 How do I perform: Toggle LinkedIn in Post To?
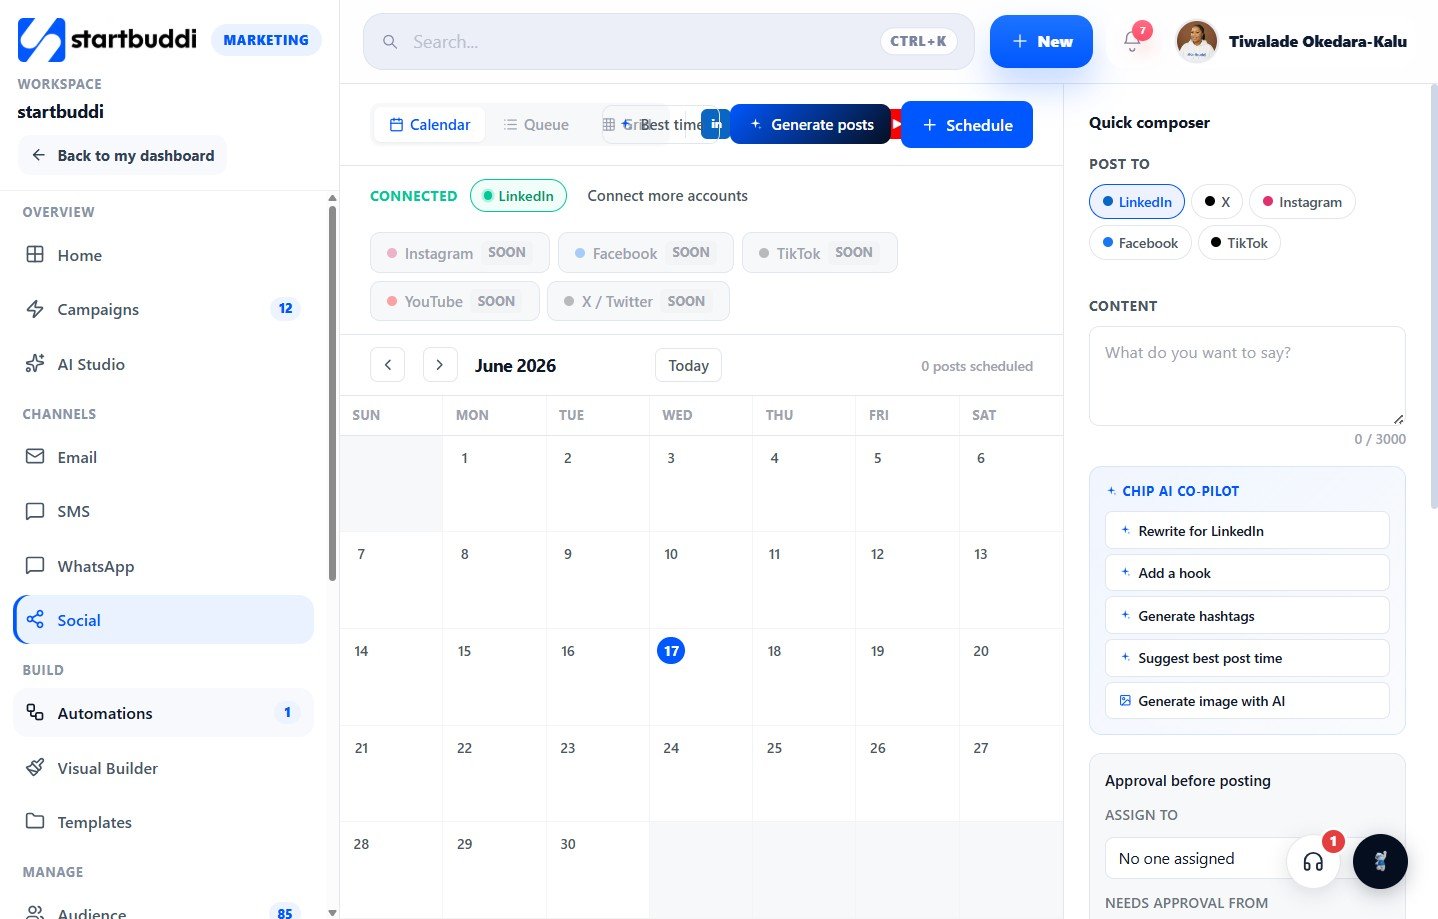[1137, 202]
